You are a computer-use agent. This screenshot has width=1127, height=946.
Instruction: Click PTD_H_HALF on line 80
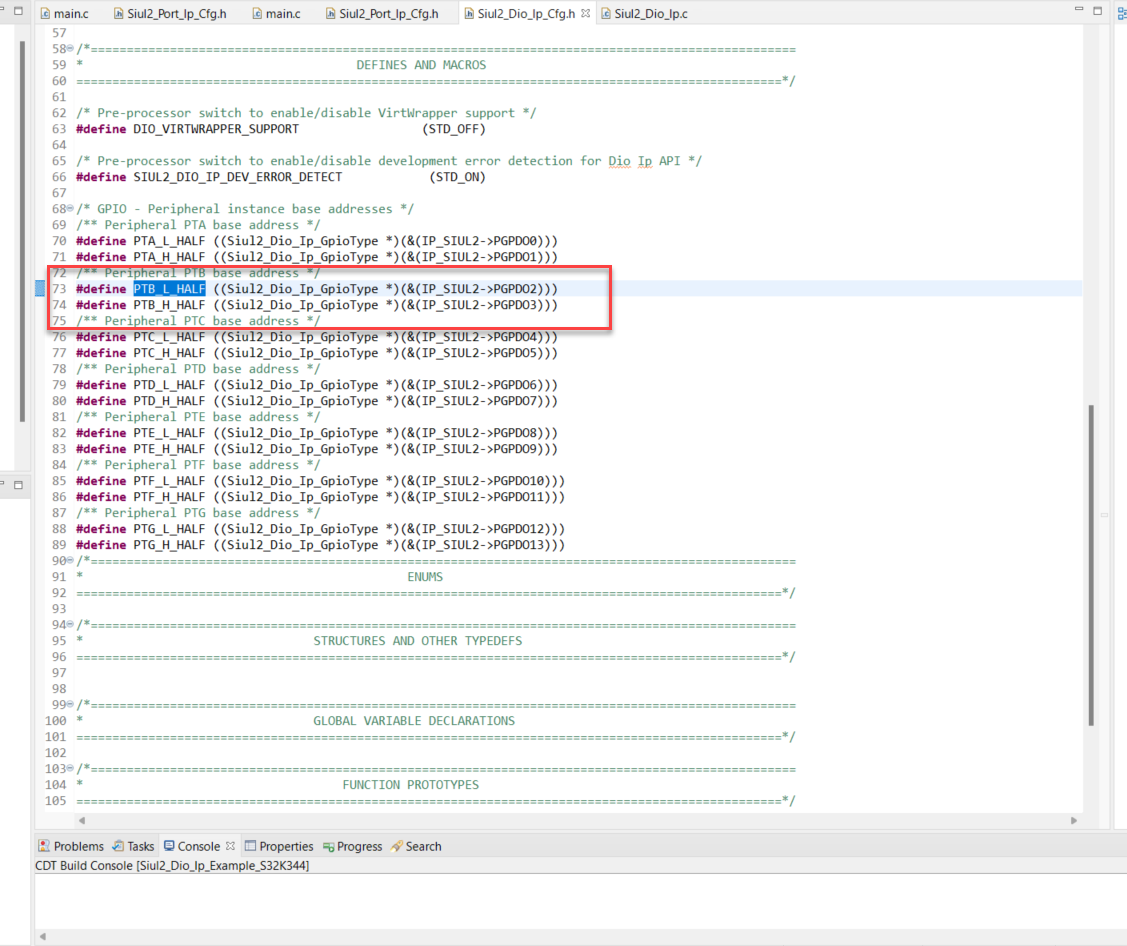[x=170, y=401]
